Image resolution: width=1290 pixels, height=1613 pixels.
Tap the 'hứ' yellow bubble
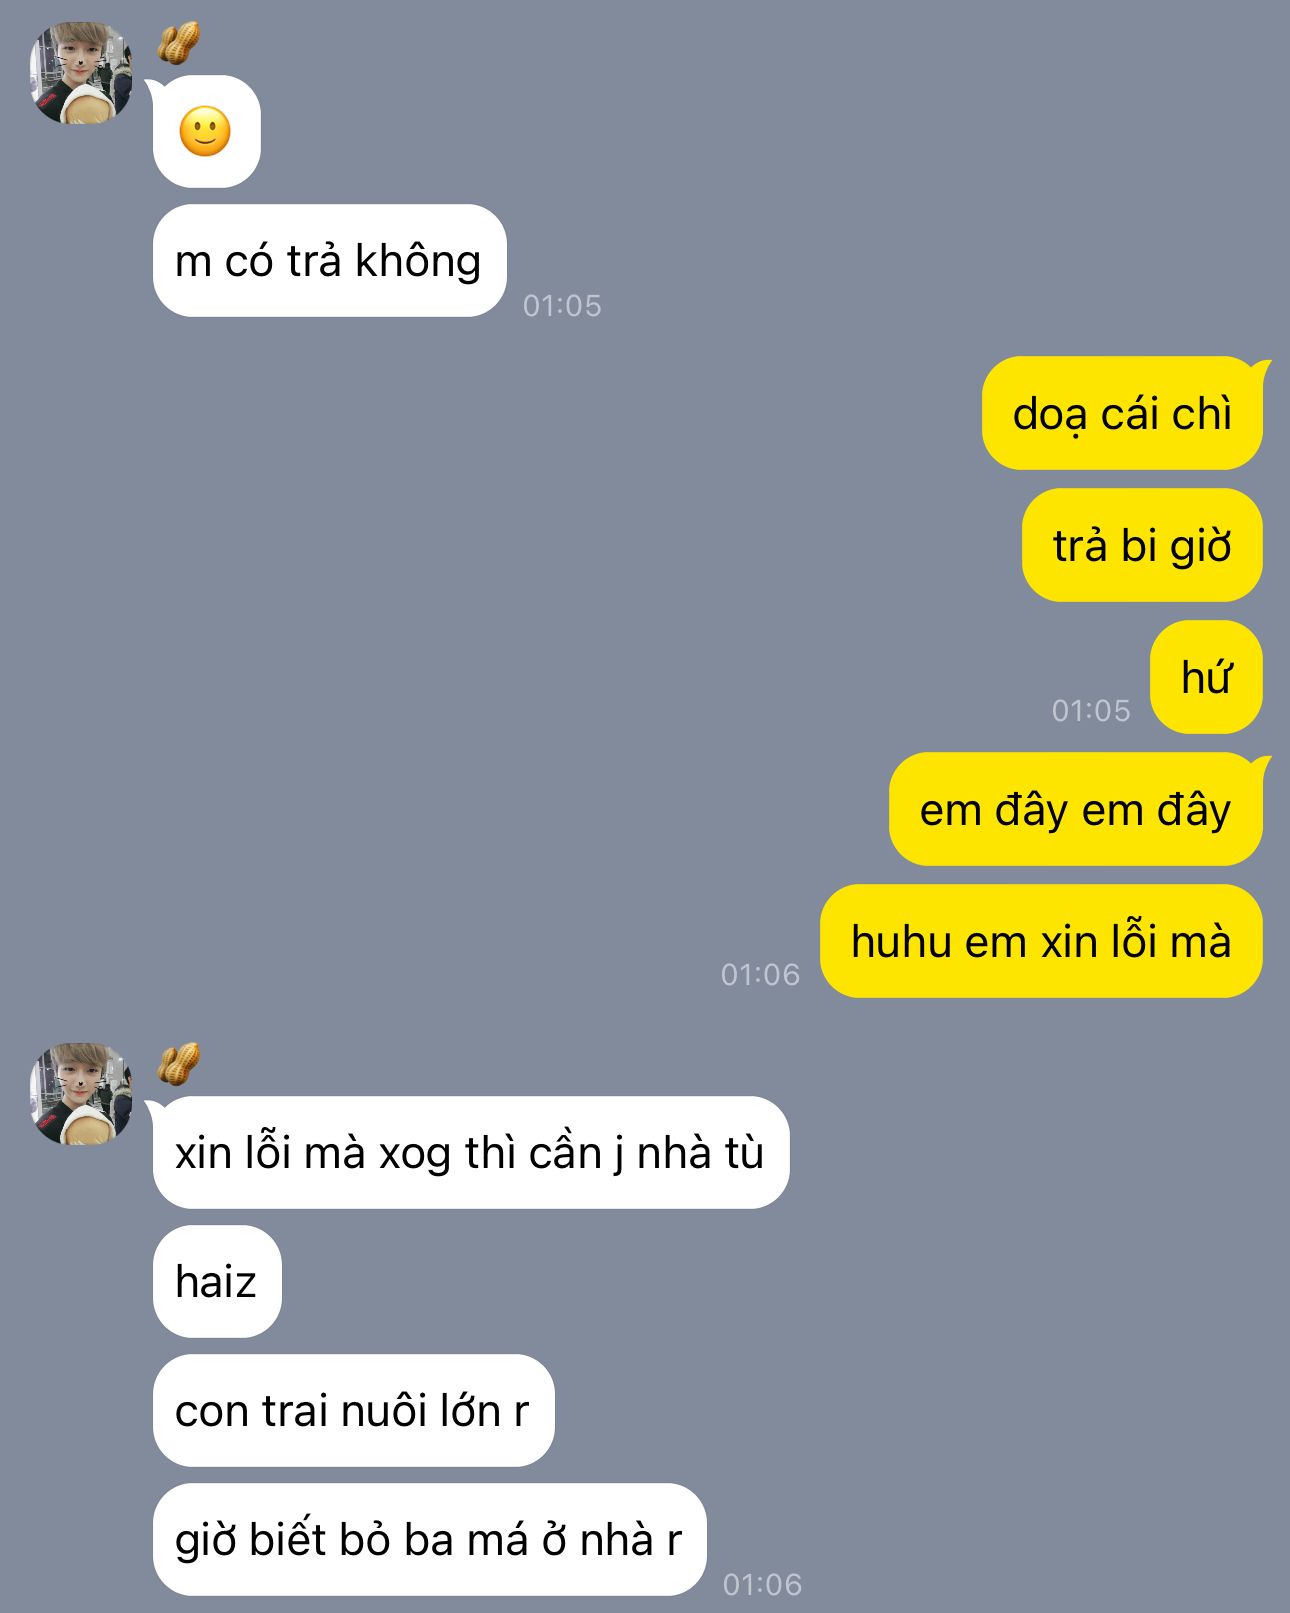1206,677
